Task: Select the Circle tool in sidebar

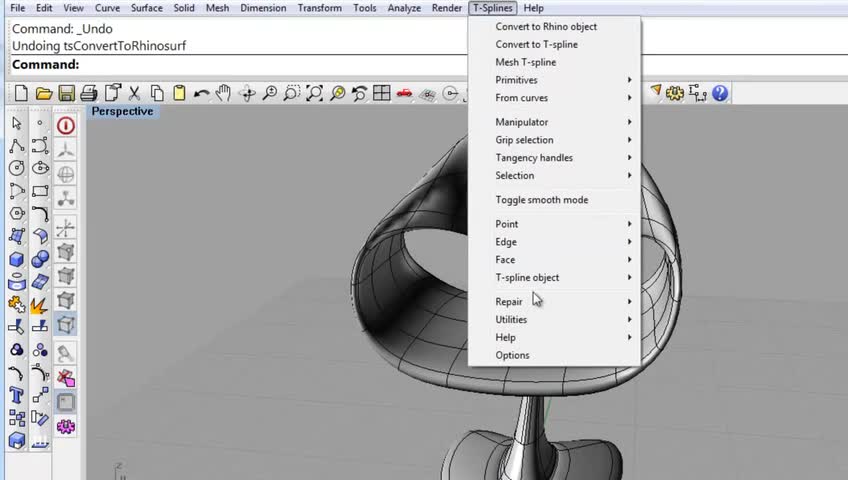Action: (16, 168)
